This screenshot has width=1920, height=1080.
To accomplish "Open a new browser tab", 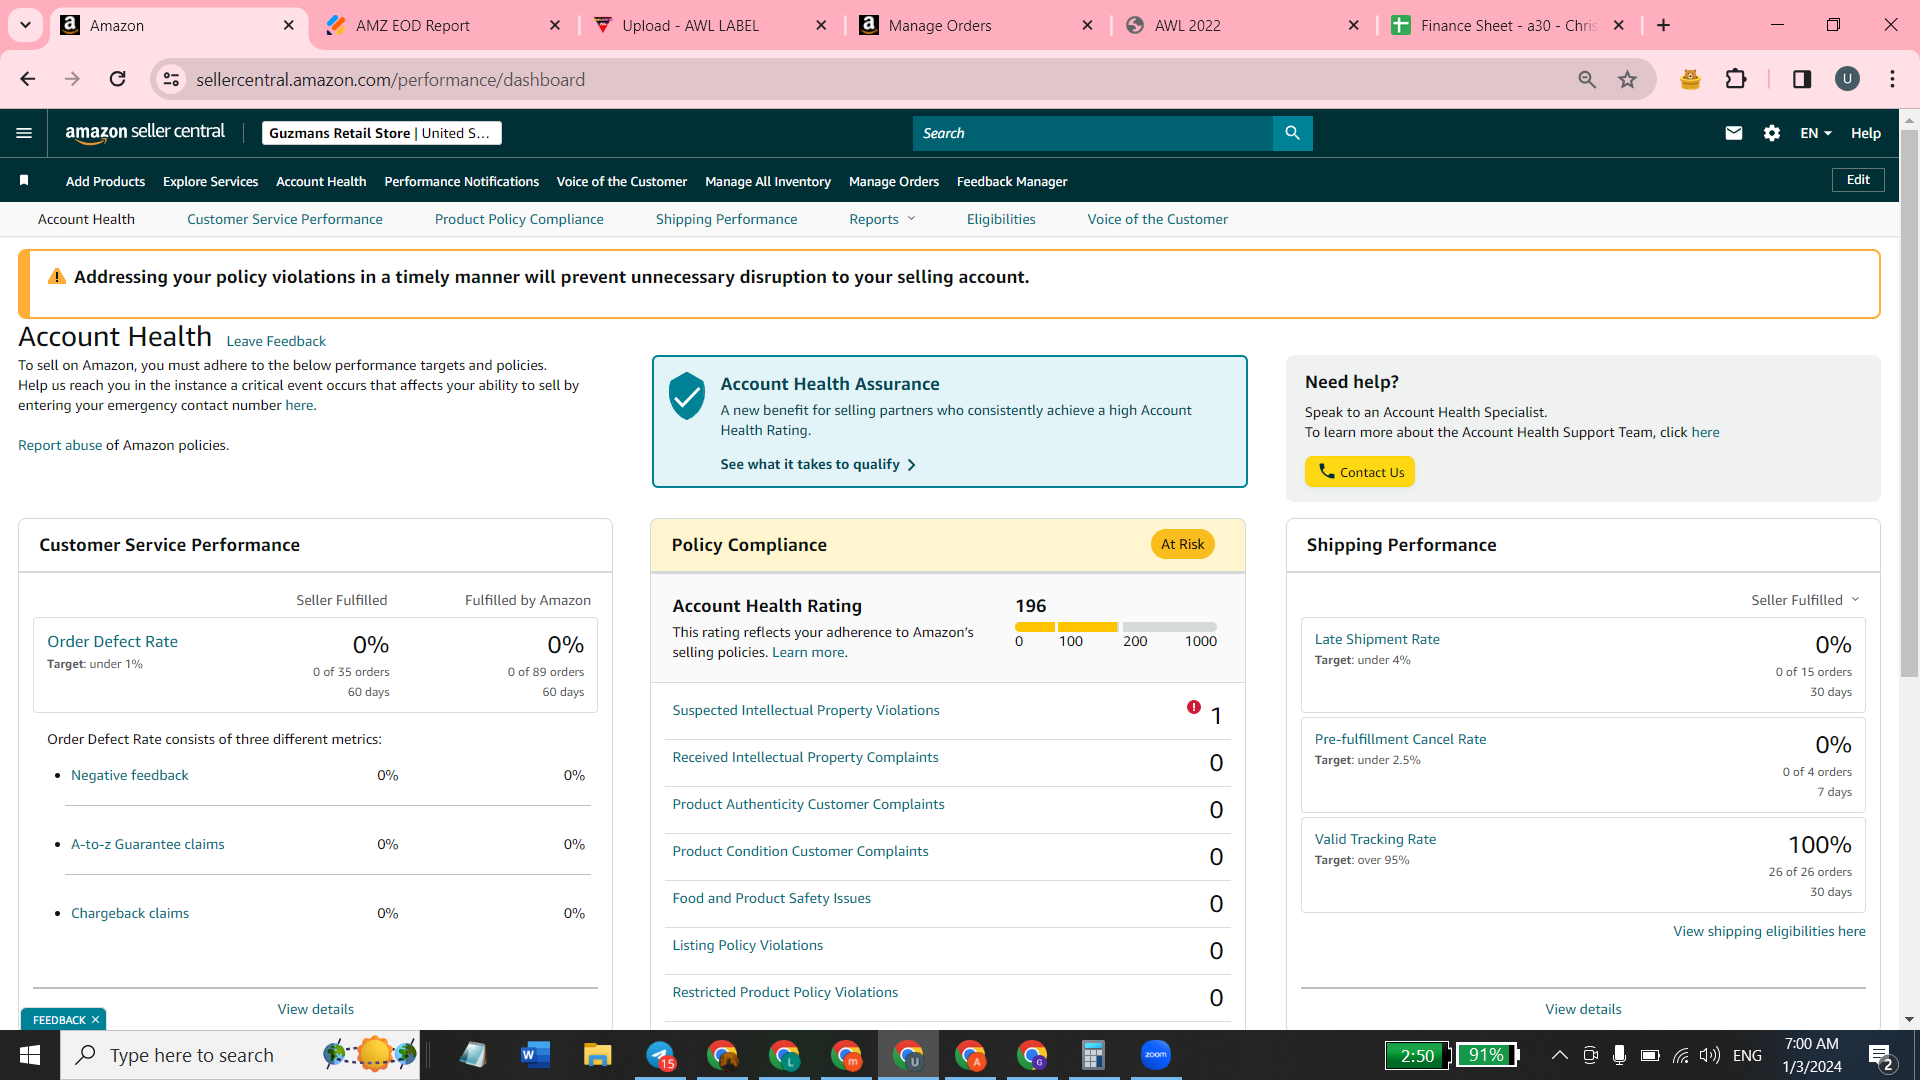I will [x=1663, y=25].
